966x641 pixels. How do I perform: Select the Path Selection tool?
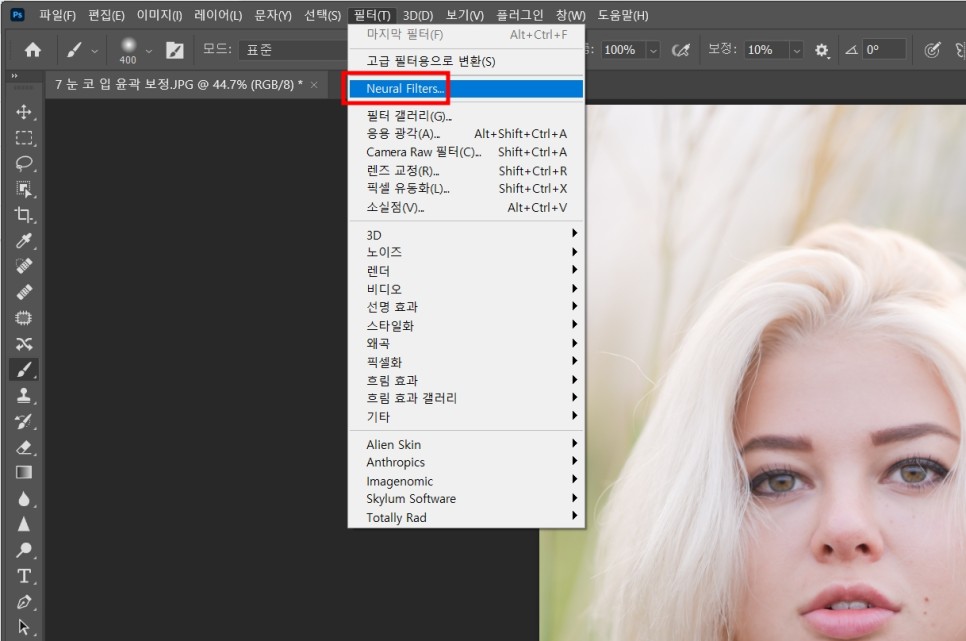(24, 627)
